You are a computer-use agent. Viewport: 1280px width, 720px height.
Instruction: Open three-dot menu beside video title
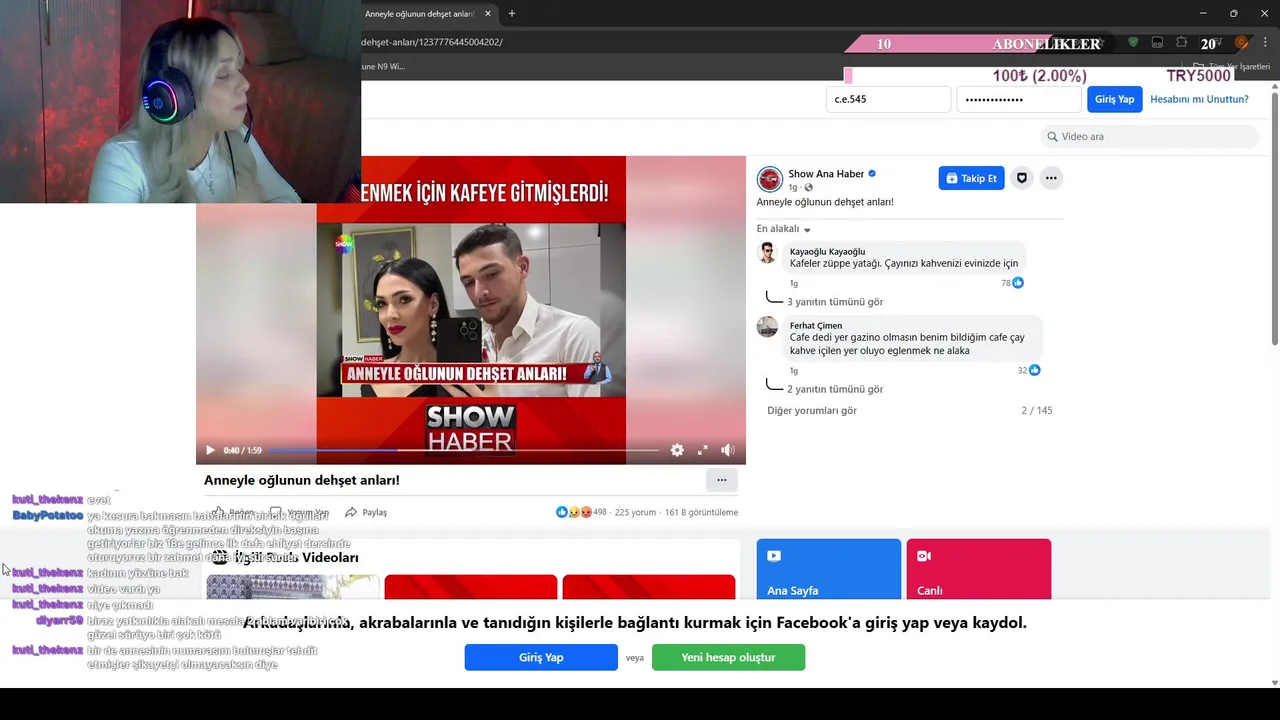pyautogui.click(x=722, y=480)
